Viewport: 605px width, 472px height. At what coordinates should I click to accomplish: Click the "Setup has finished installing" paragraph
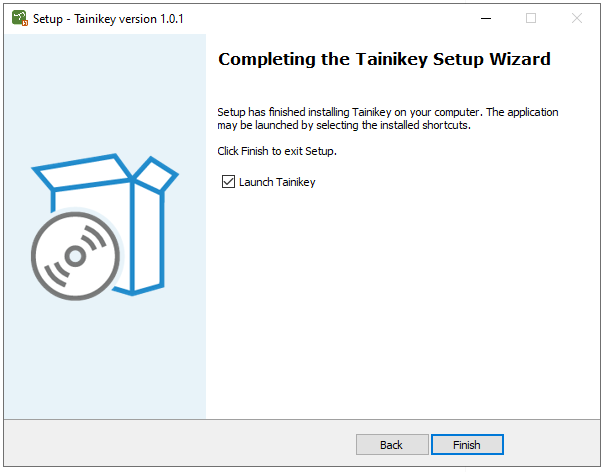coord(388,118)
